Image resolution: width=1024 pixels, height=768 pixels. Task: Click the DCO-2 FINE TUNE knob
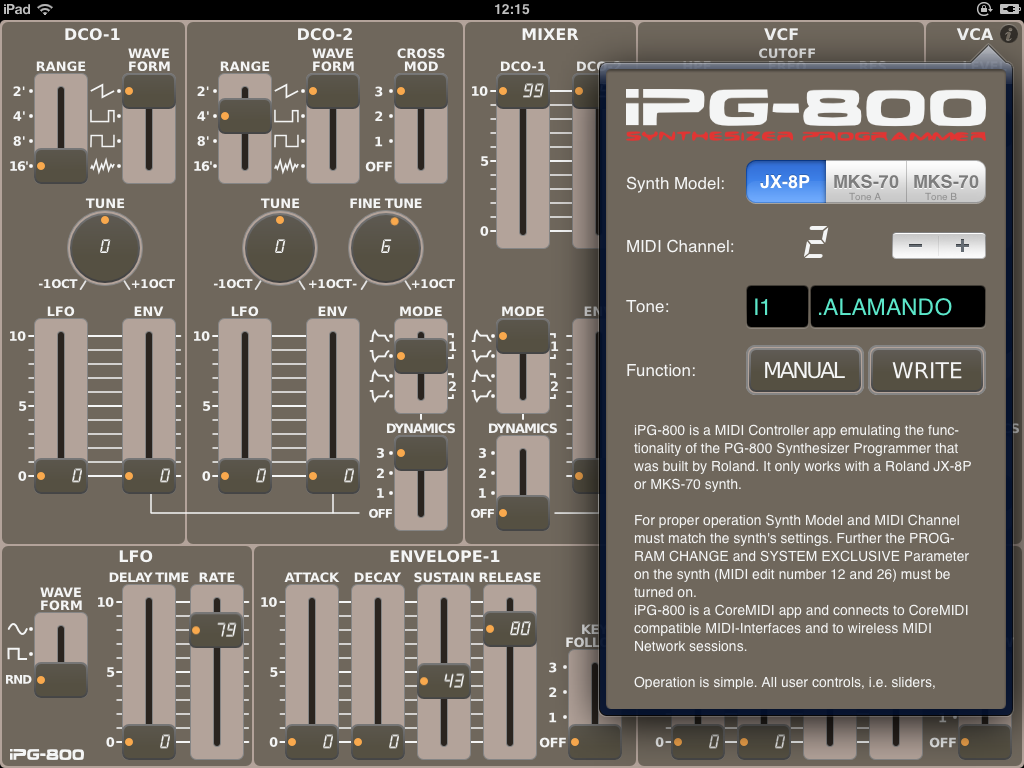[386, 247]
